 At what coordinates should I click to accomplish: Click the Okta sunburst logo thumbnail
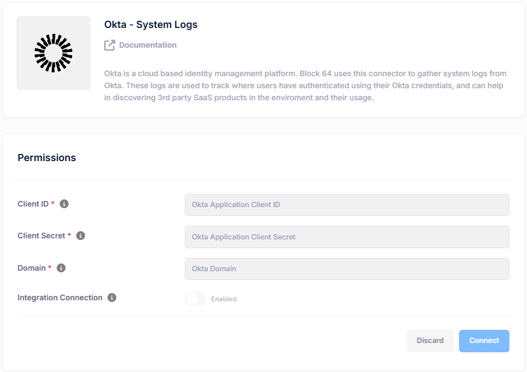click(53, 53)
